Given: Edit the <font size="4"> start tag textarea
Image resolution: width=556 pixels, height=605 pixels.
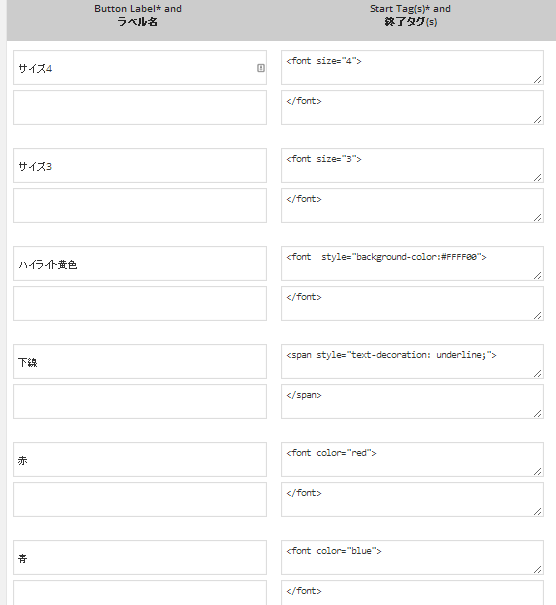Looking at the screenshot, I should (x=412, y=68).
